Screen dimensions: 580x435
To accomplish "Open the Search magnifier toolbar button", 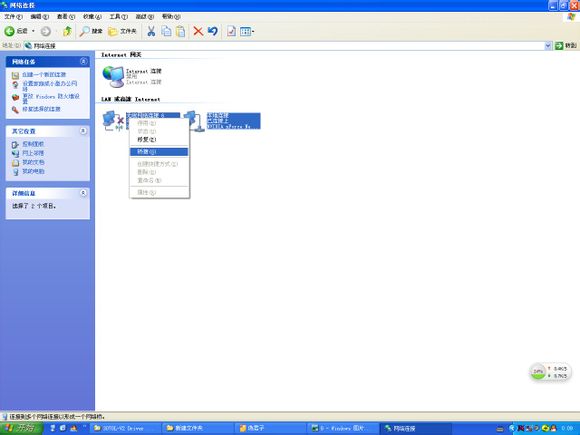I will (91, 31).
